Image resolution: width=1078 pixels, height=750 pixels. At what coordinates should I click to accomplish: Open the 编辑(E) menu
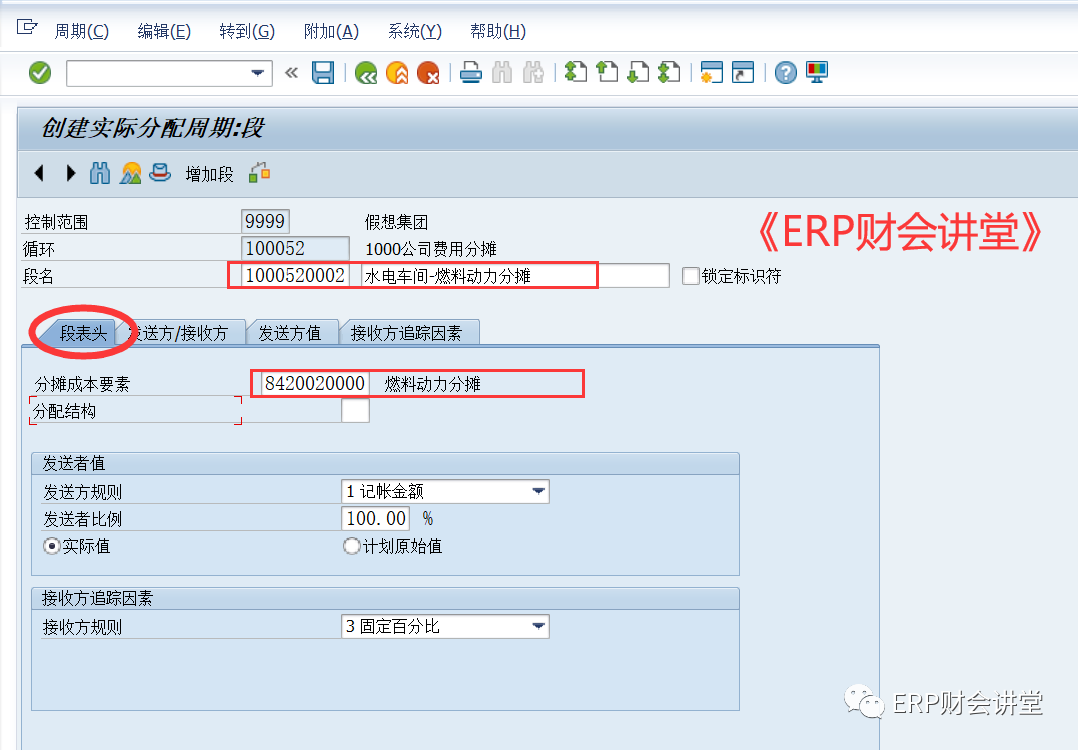(164, 31)
